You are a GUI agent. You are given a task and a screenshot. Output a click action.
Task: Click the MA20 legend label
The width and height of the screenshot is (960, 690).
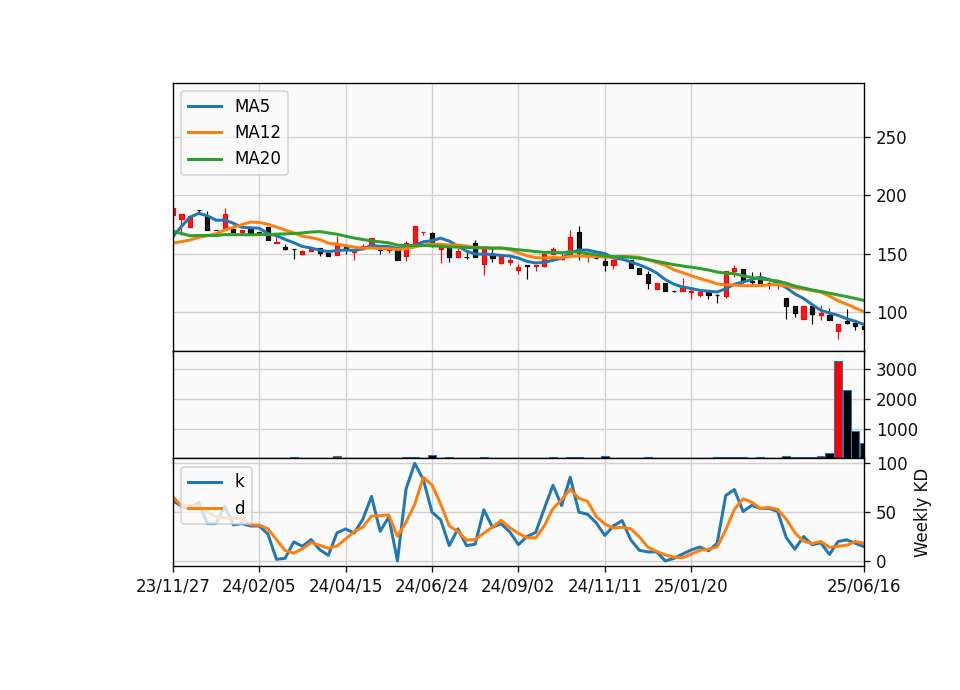point(257,158)
